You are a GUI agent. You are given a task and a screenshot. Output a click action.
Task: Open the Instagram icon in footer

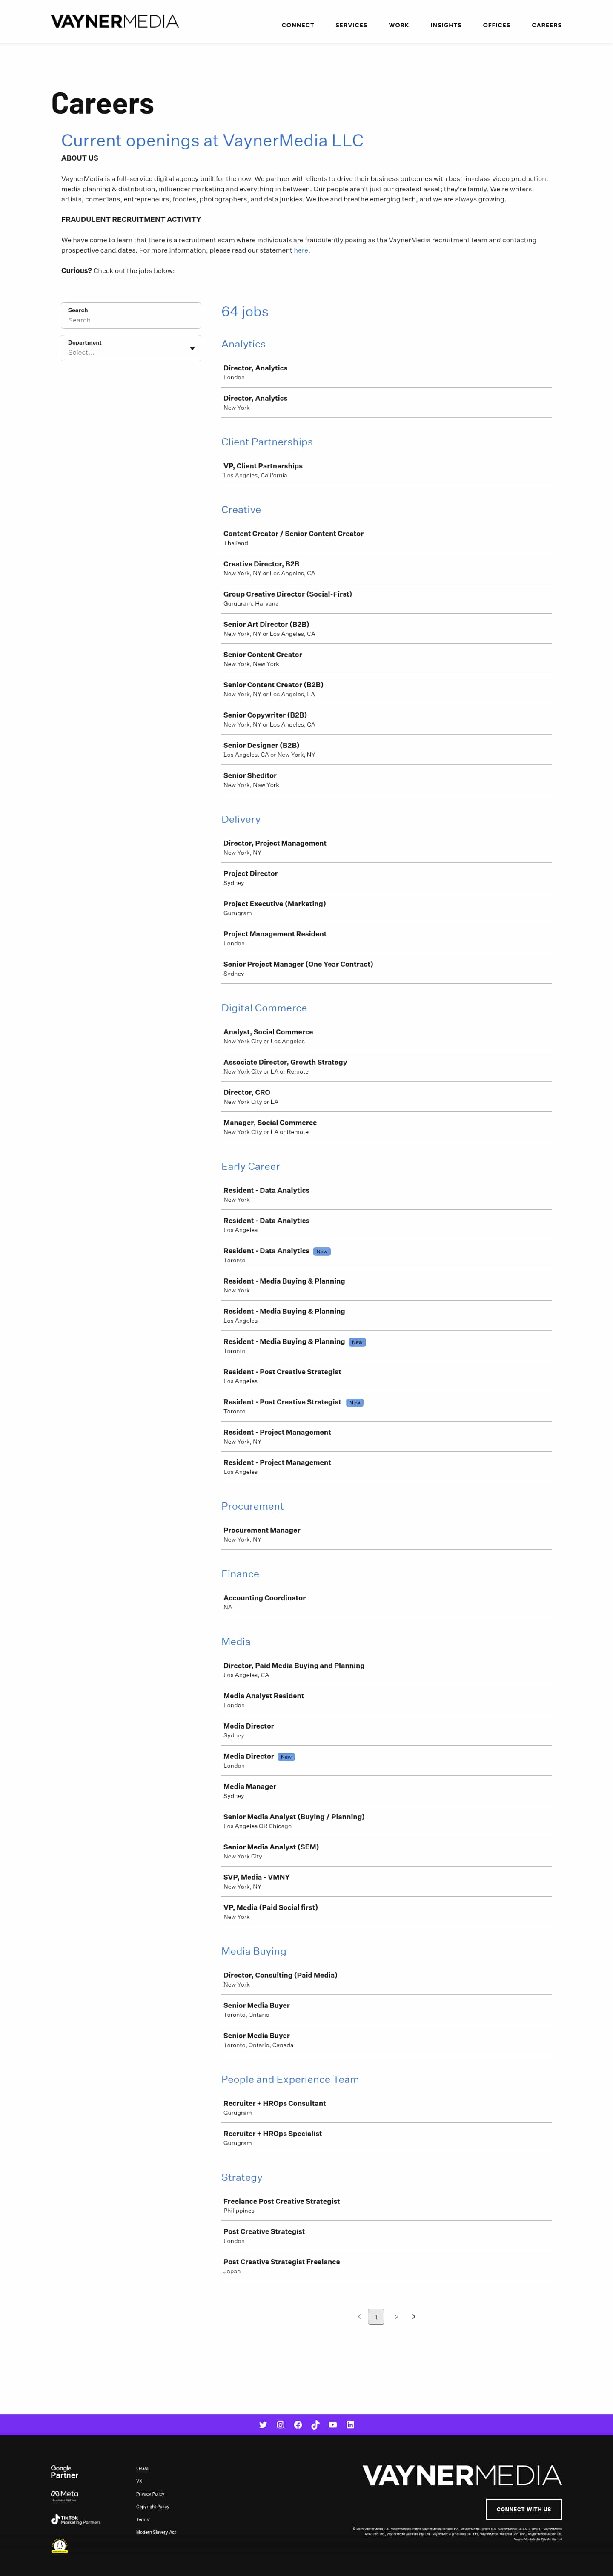[280, 2424]
